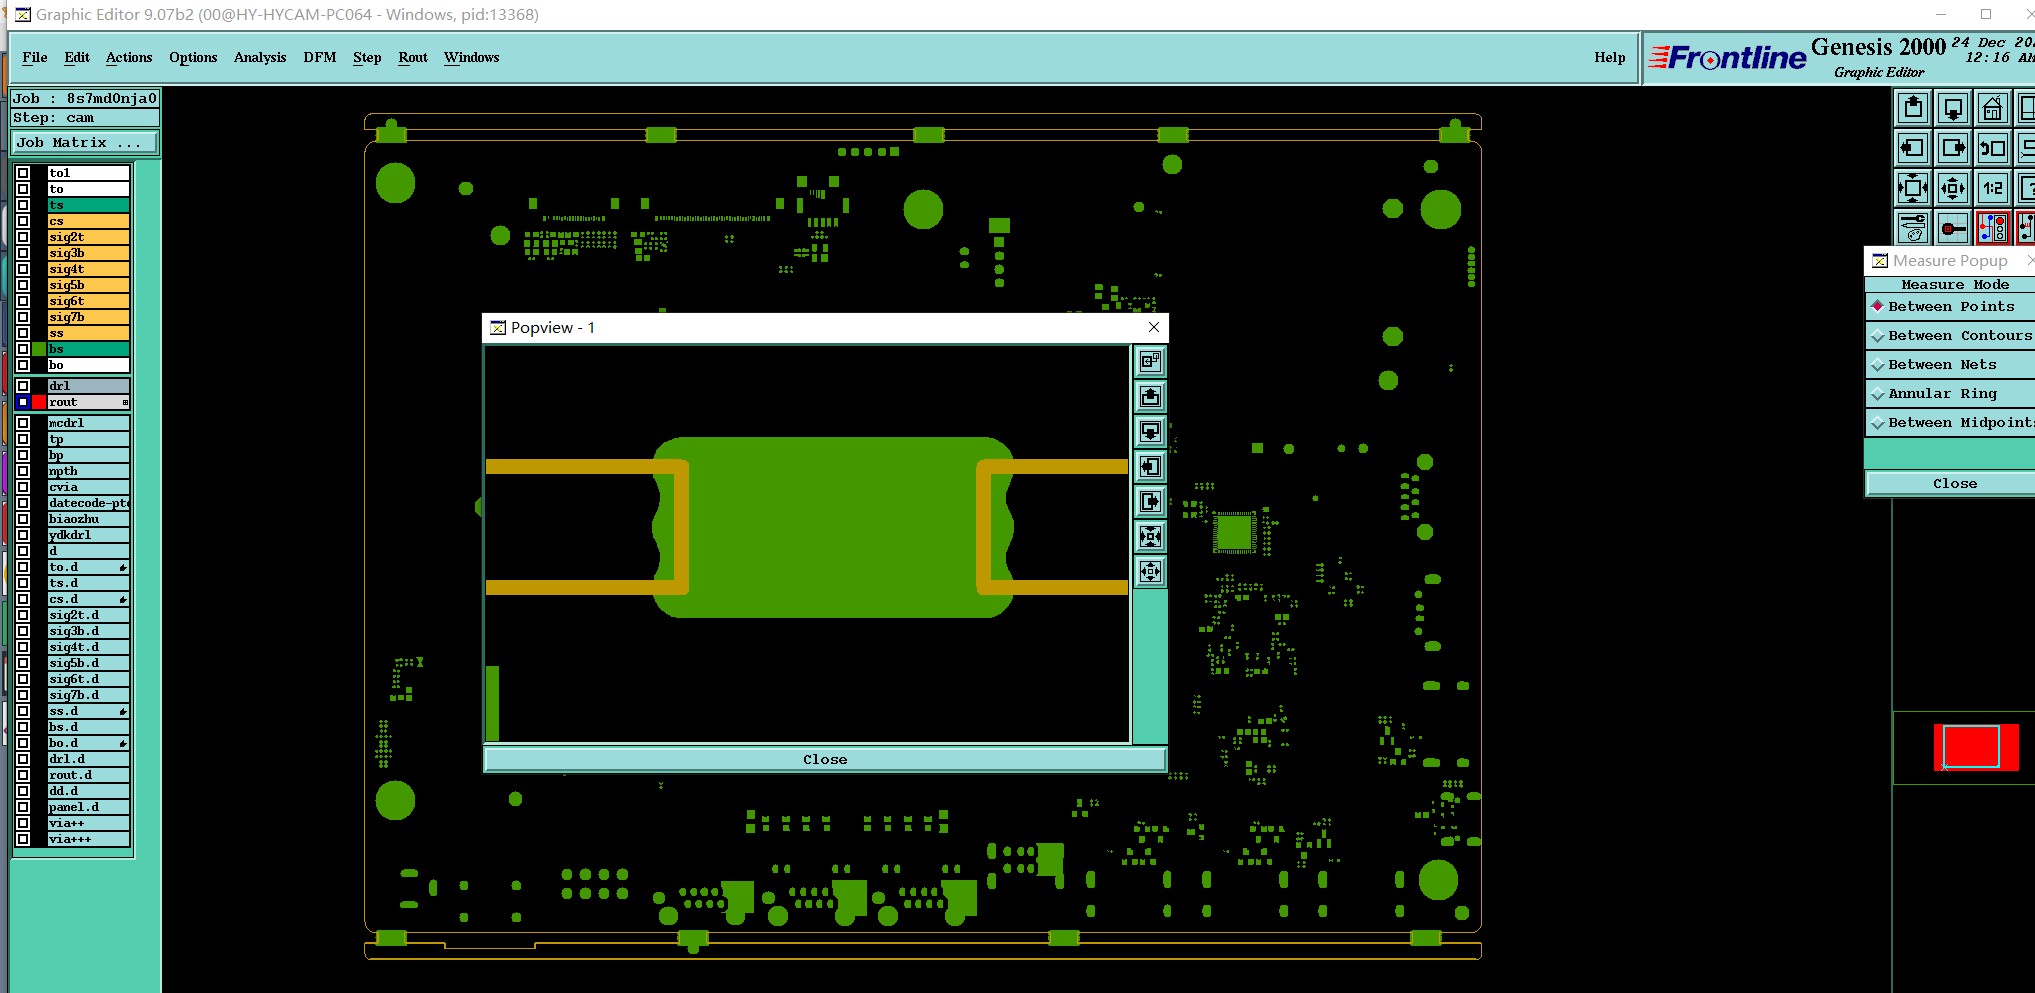Select Between Points measure mode
This screenshot has width=2035, height=993.
click(1950, 307)
